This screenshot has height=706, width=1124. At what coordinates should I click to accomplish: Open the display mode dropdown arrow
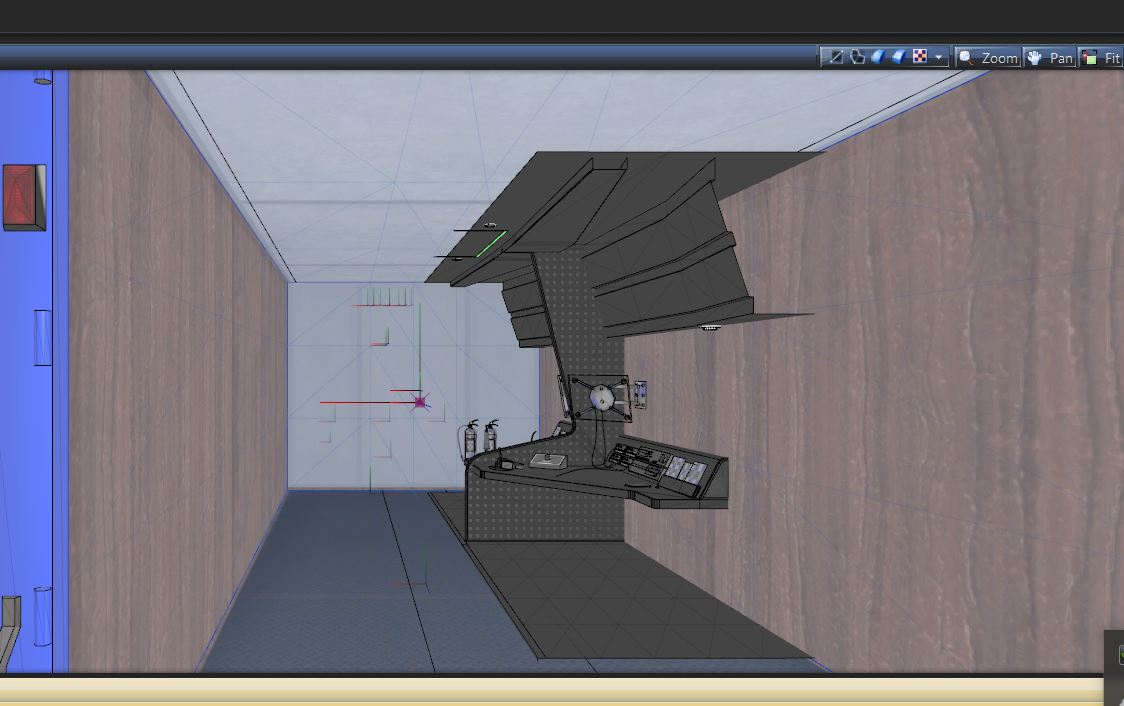tap(938, 57)
